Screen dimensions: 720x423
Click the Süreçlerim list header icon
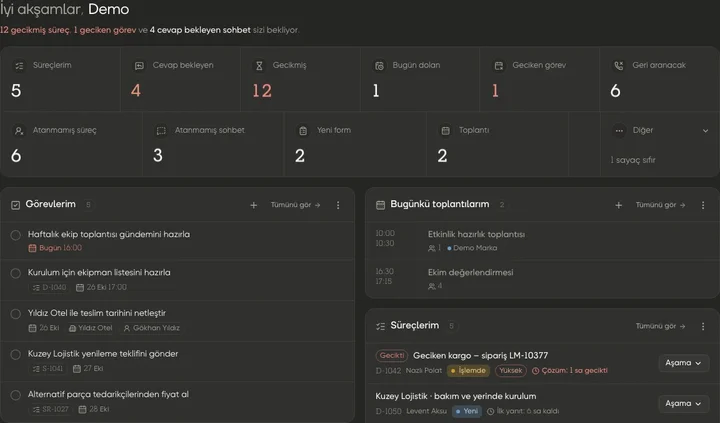pyautogui.click(x=380, y=326)
